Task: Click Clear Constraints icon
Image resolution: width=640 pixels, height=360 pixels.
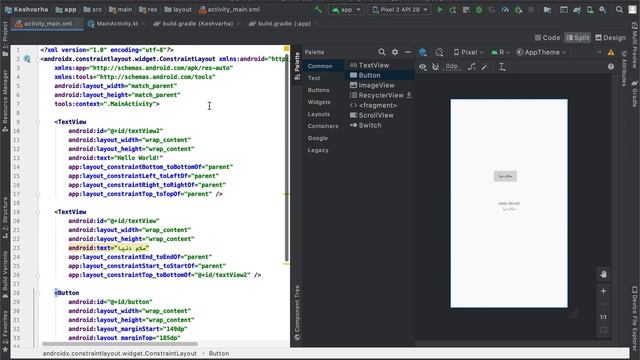Action: tap(471, 67)
